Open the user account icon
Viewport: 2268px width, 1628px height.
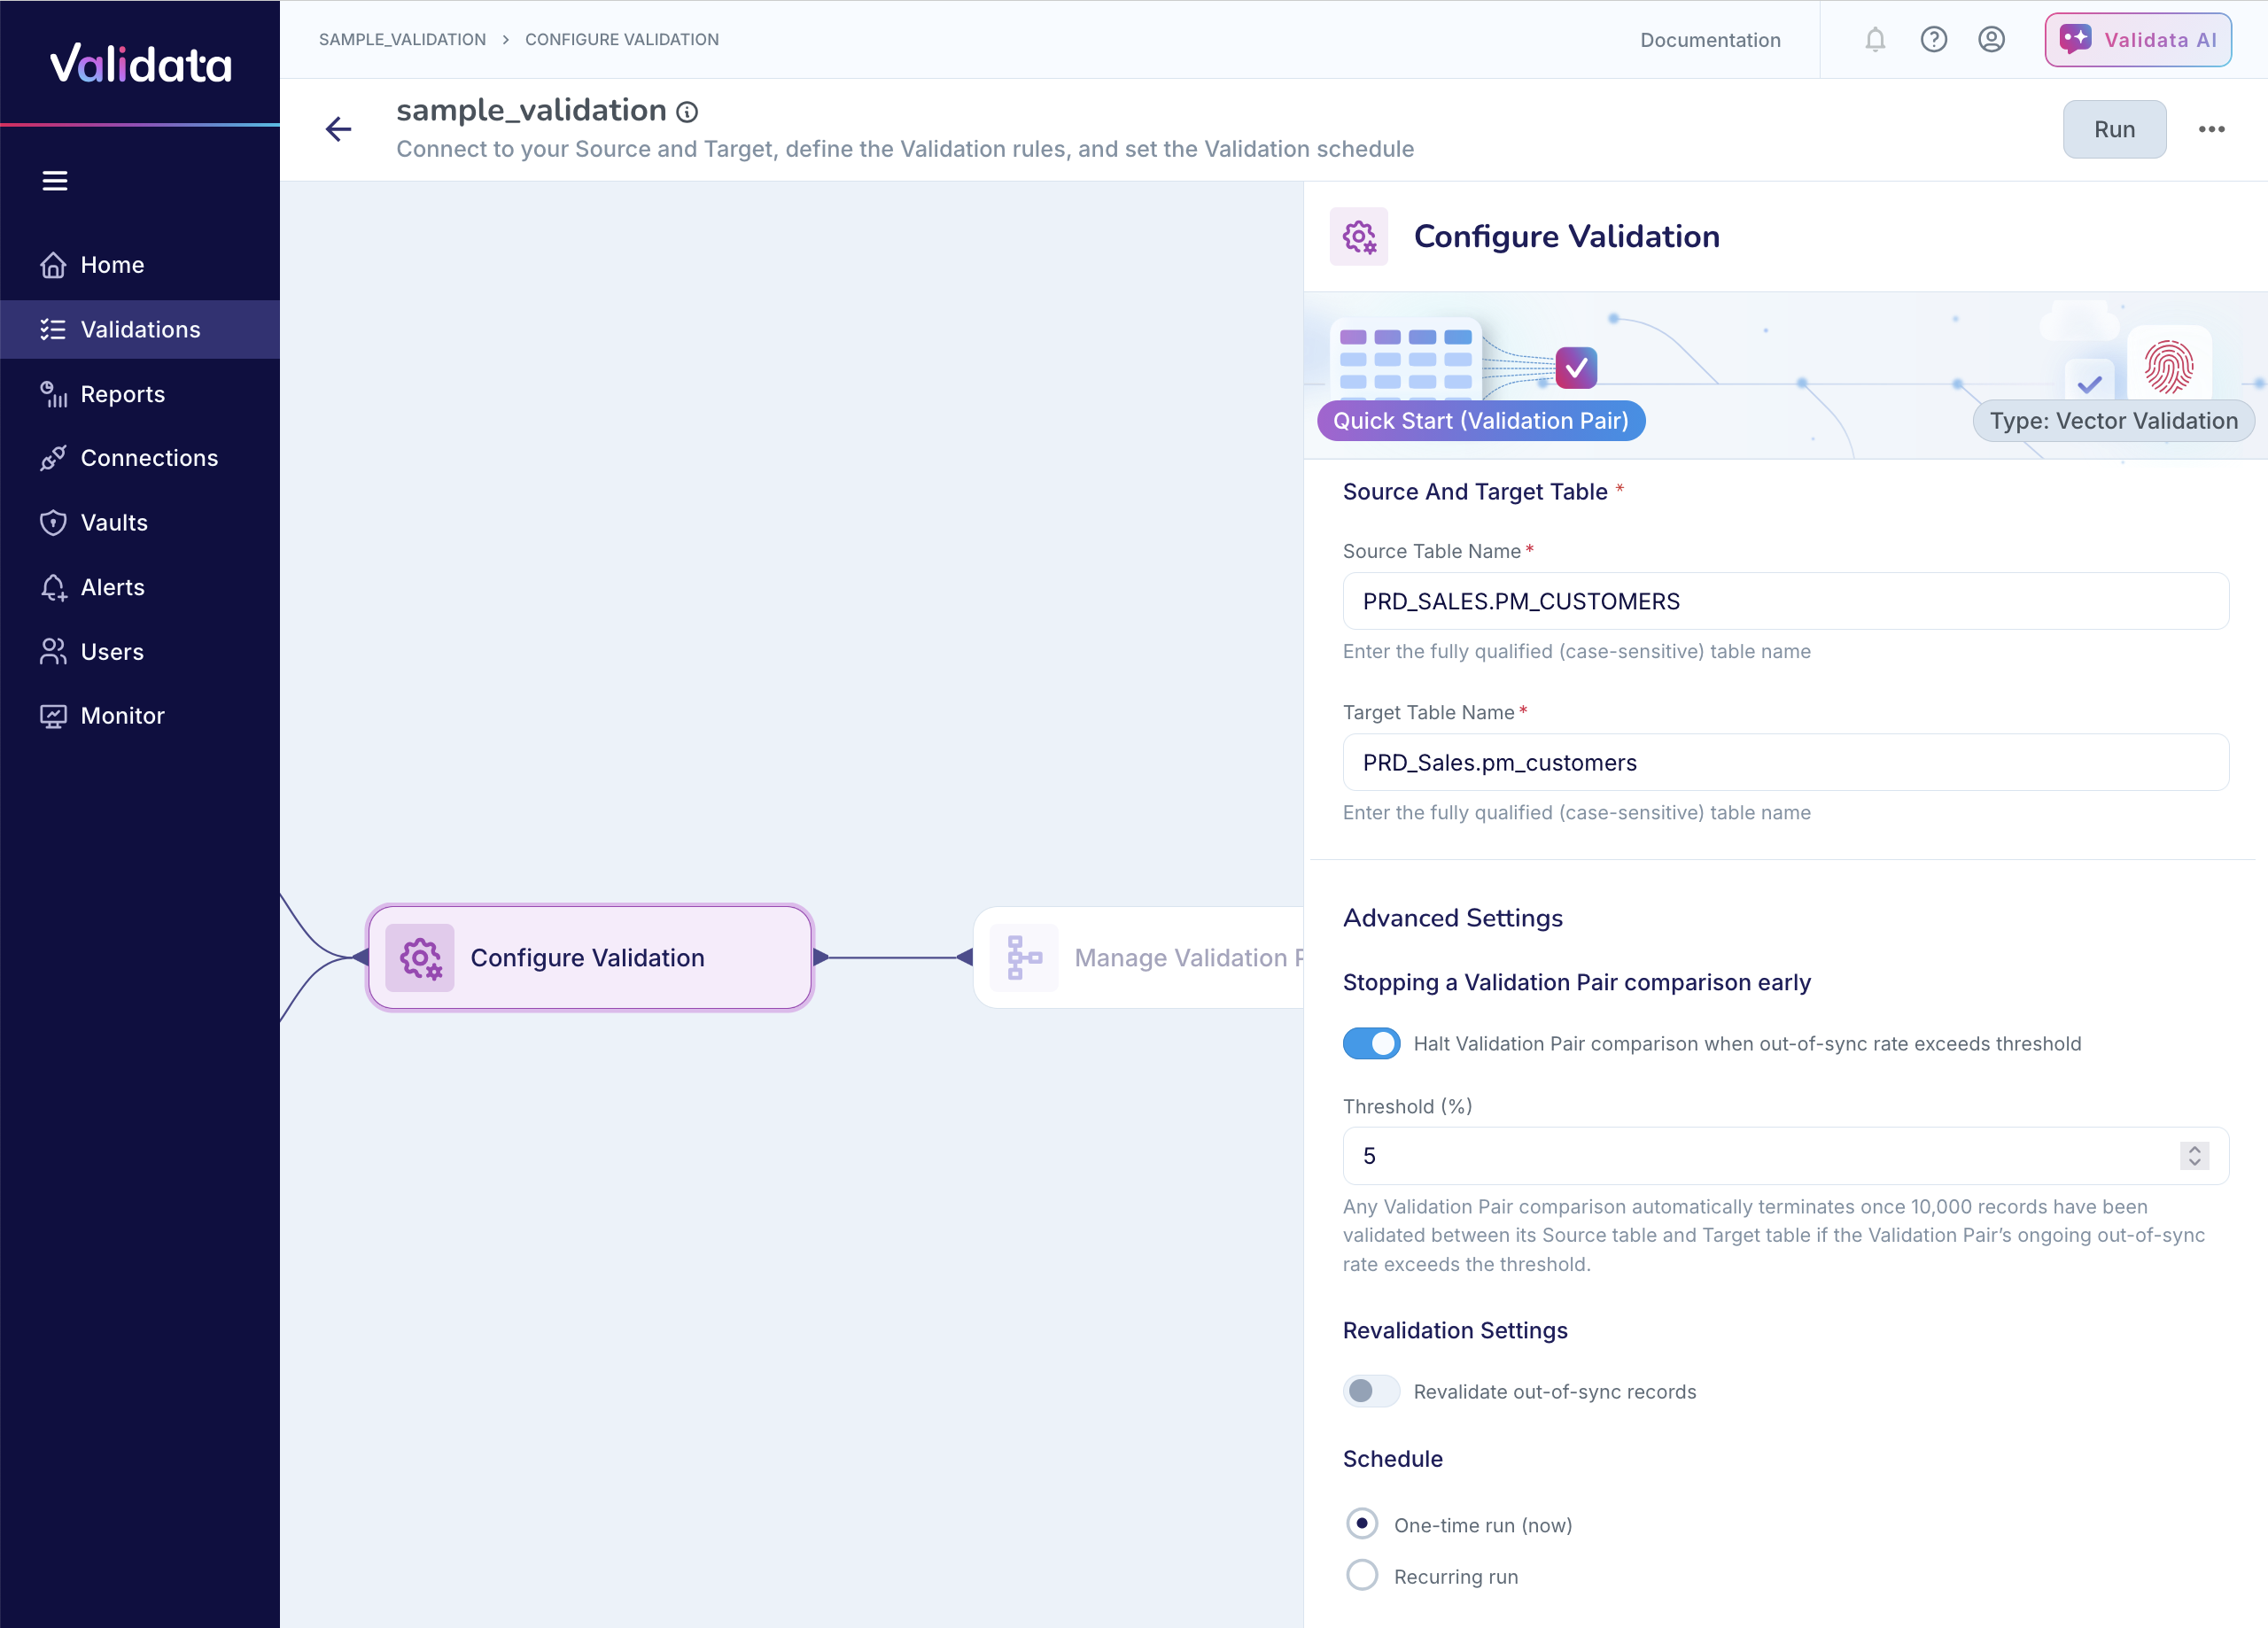[1991, 40]
